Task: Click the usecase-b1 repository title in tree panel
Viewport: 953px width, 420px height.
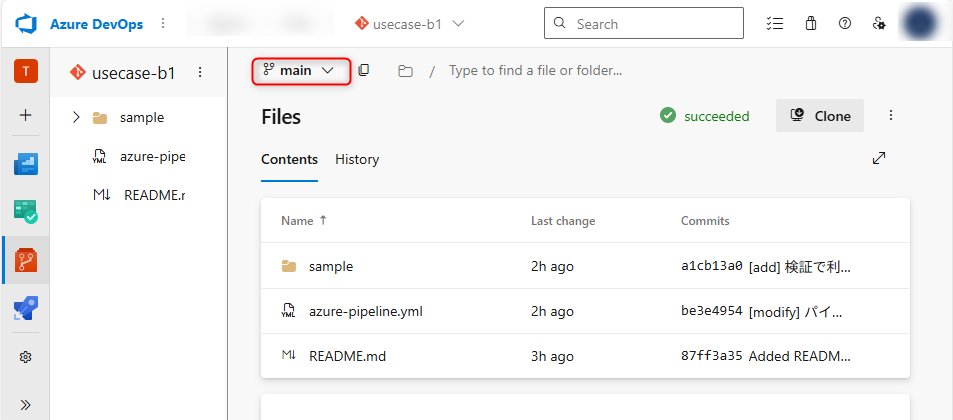Action: click(133, 74)
